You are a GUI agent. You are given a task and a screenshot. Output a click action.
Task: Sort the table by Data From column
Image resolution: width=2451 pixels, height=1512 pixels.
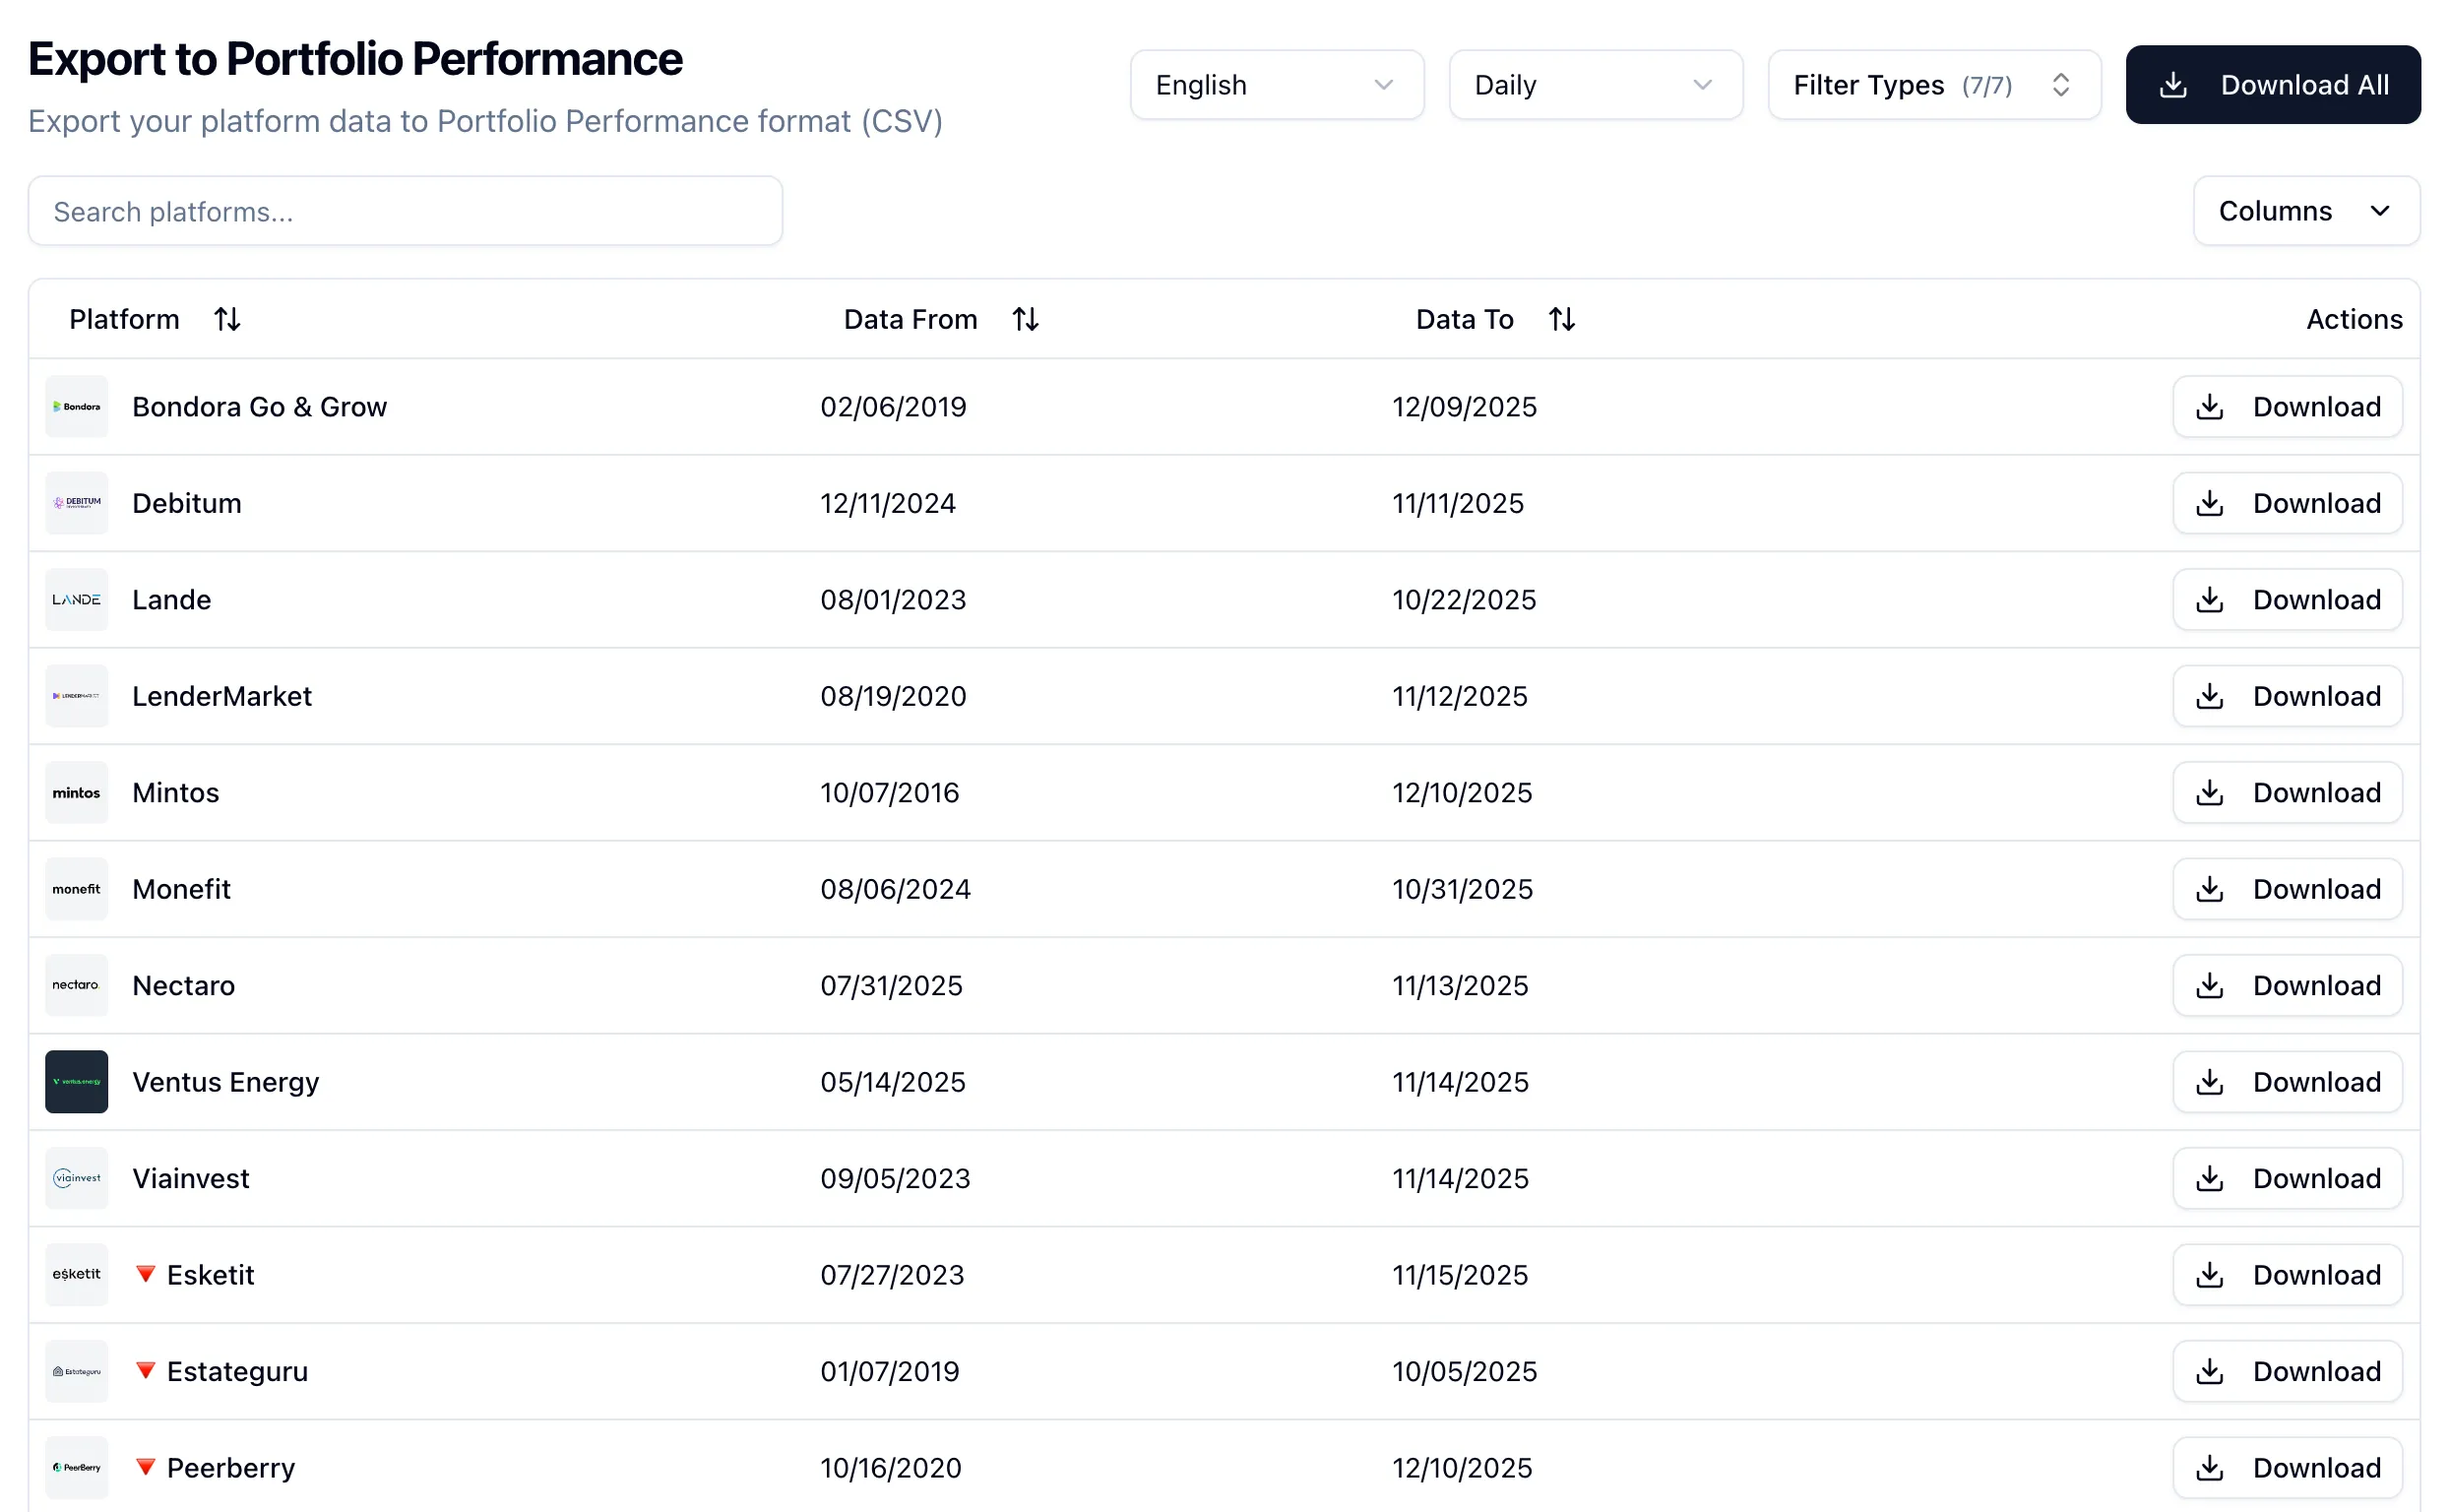[x=1026, y=318]
